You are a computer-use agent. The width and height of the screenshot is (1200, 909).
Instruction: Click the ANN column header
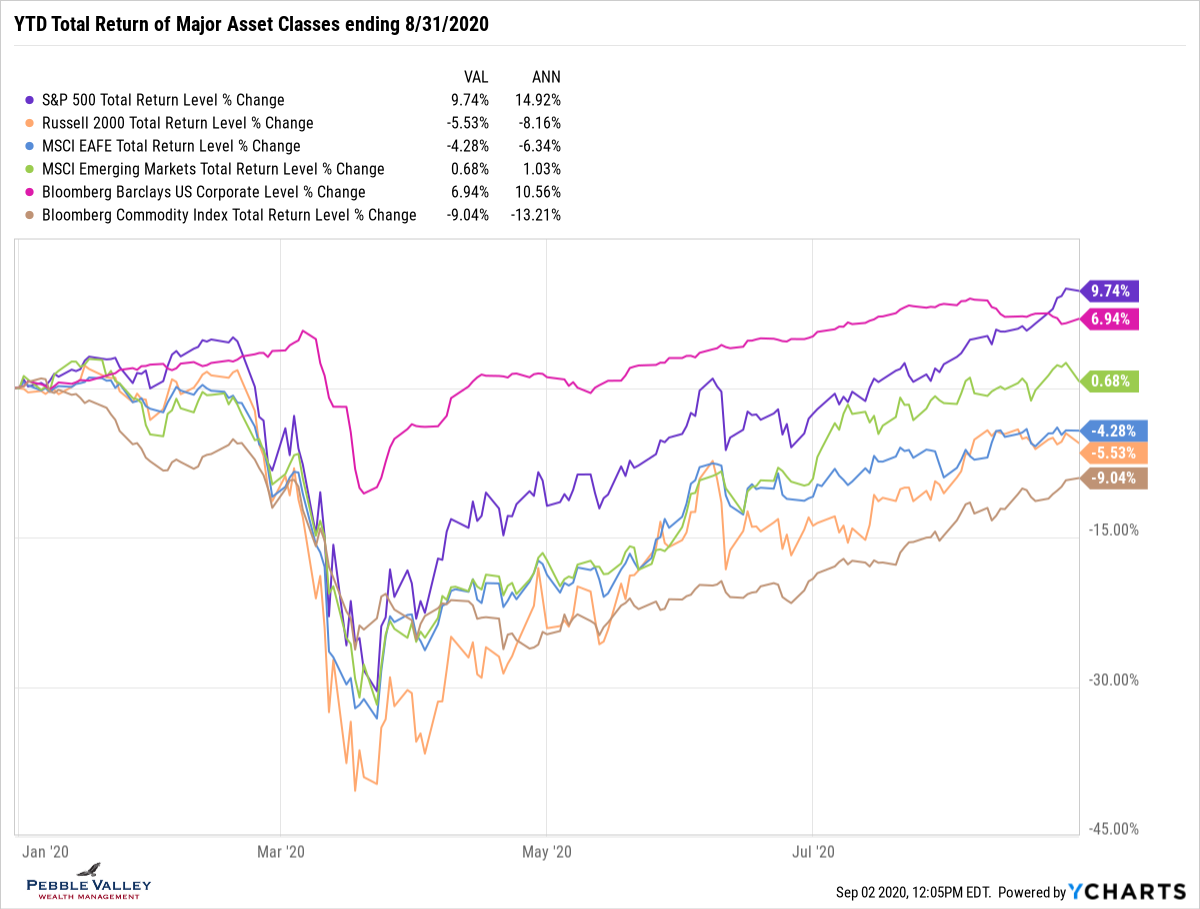546,76
